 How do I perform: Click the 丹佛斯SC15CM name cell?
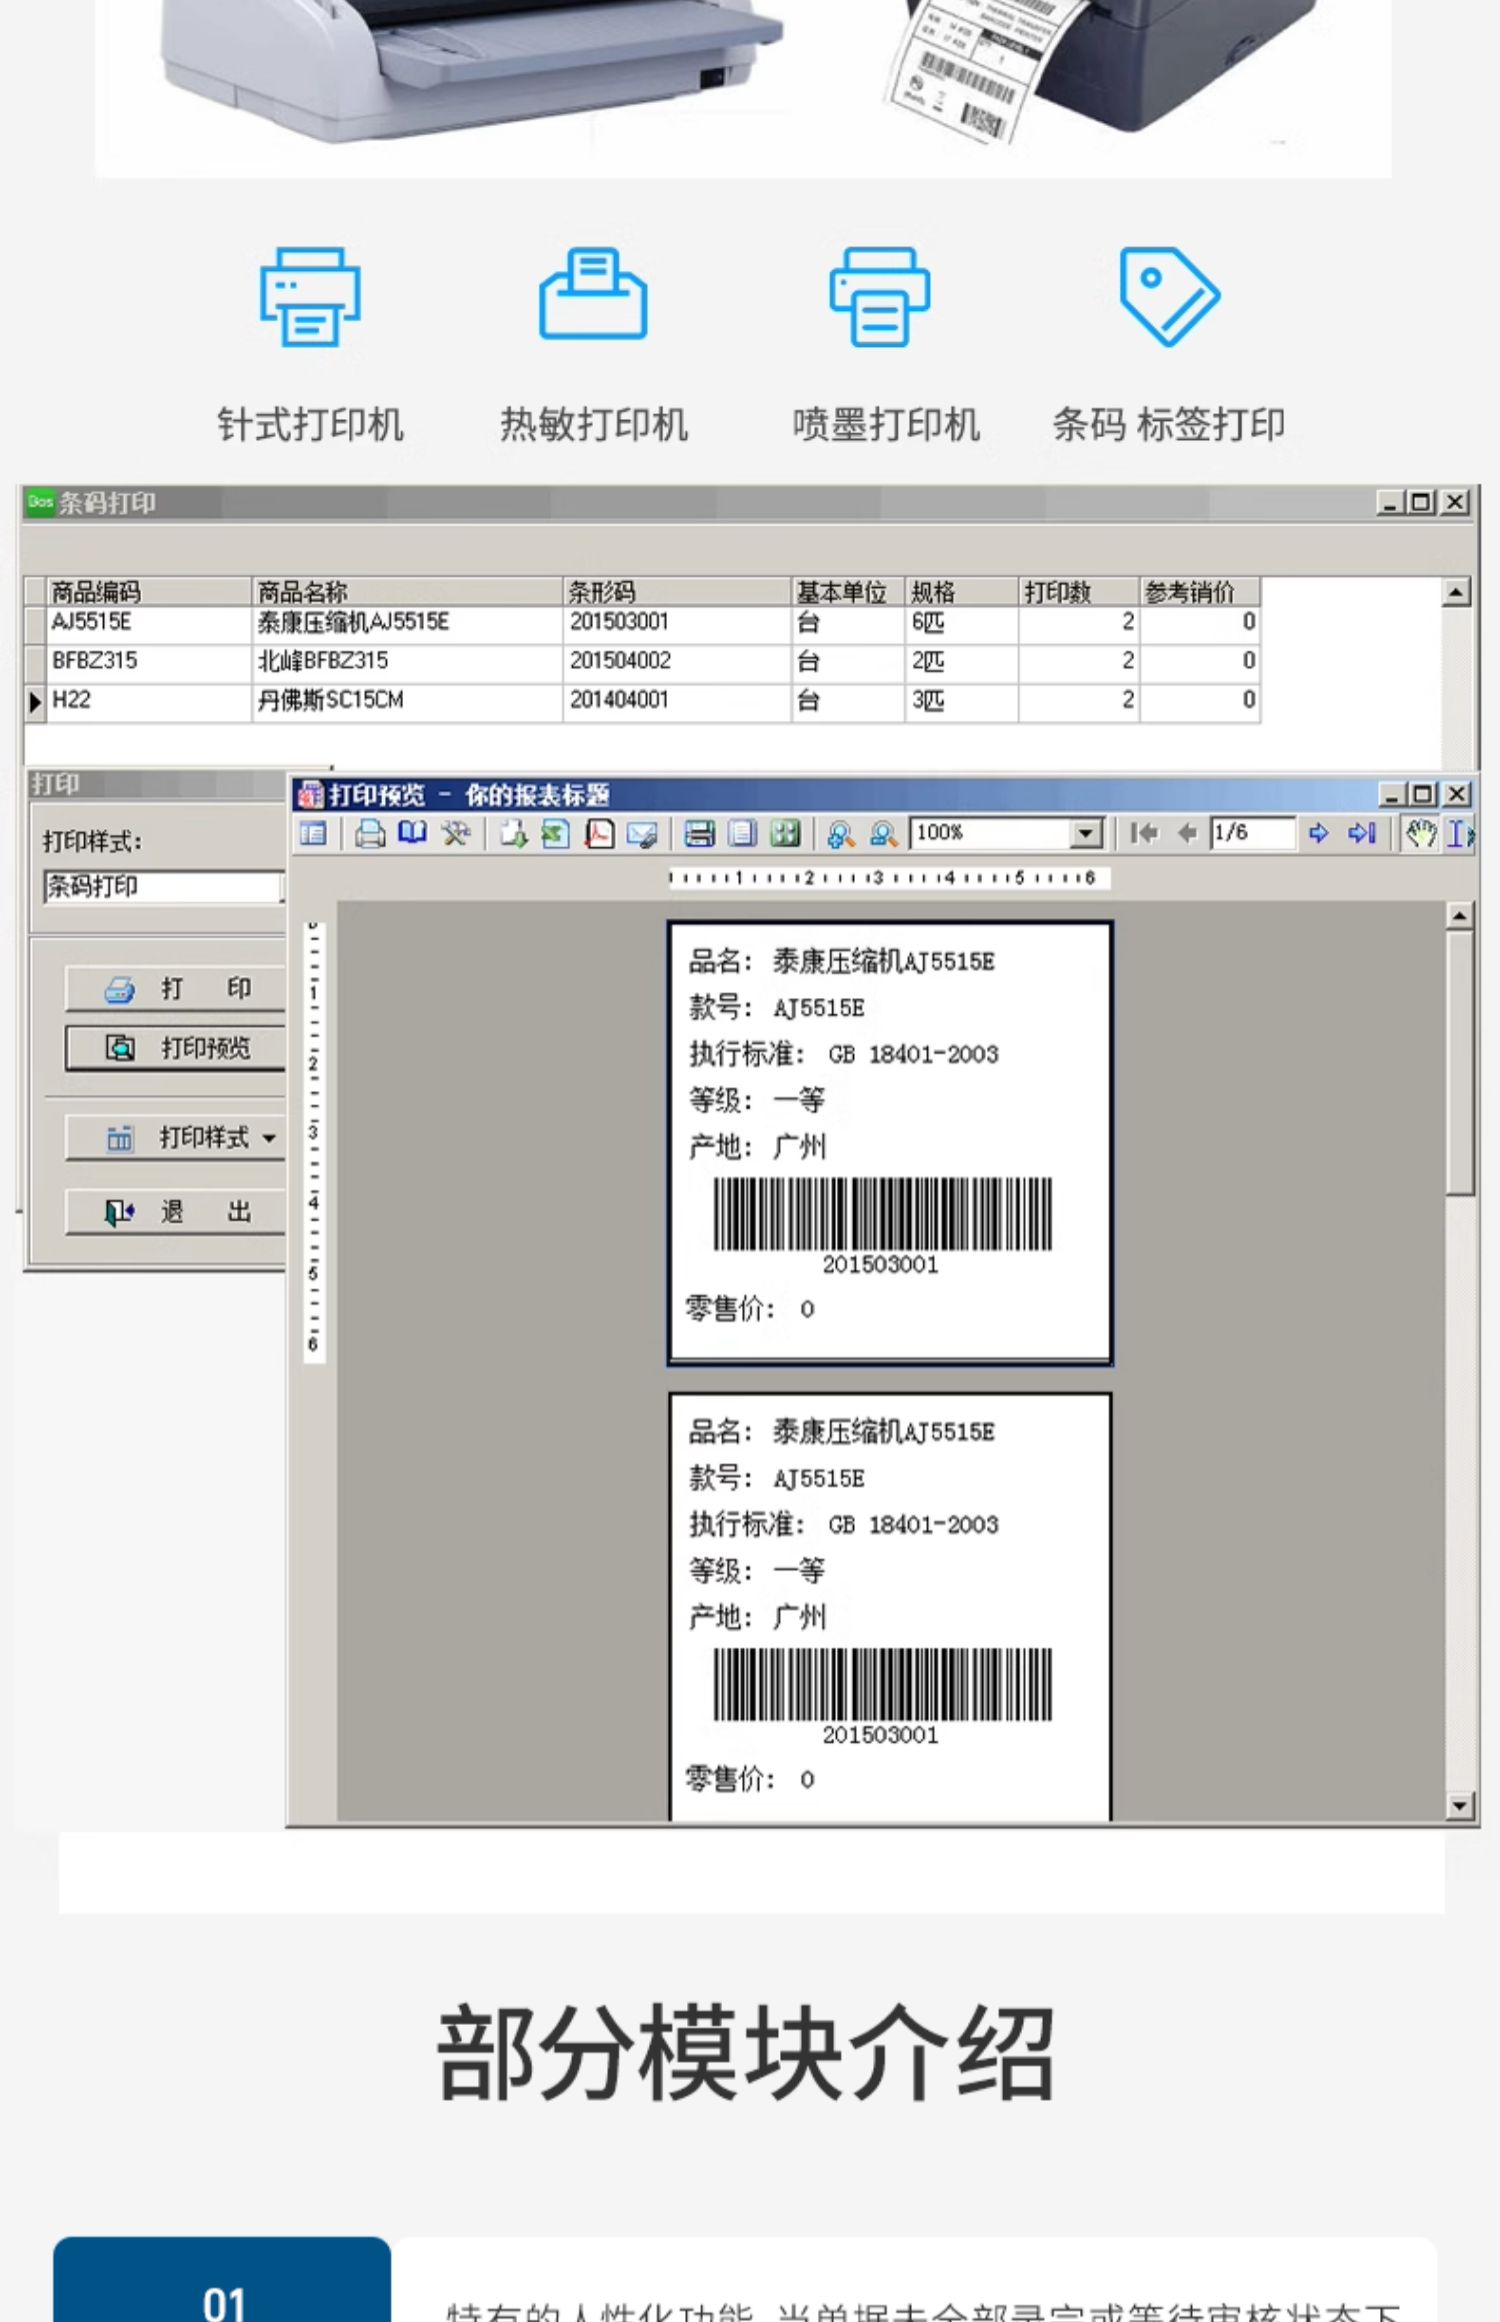[406, 701]
